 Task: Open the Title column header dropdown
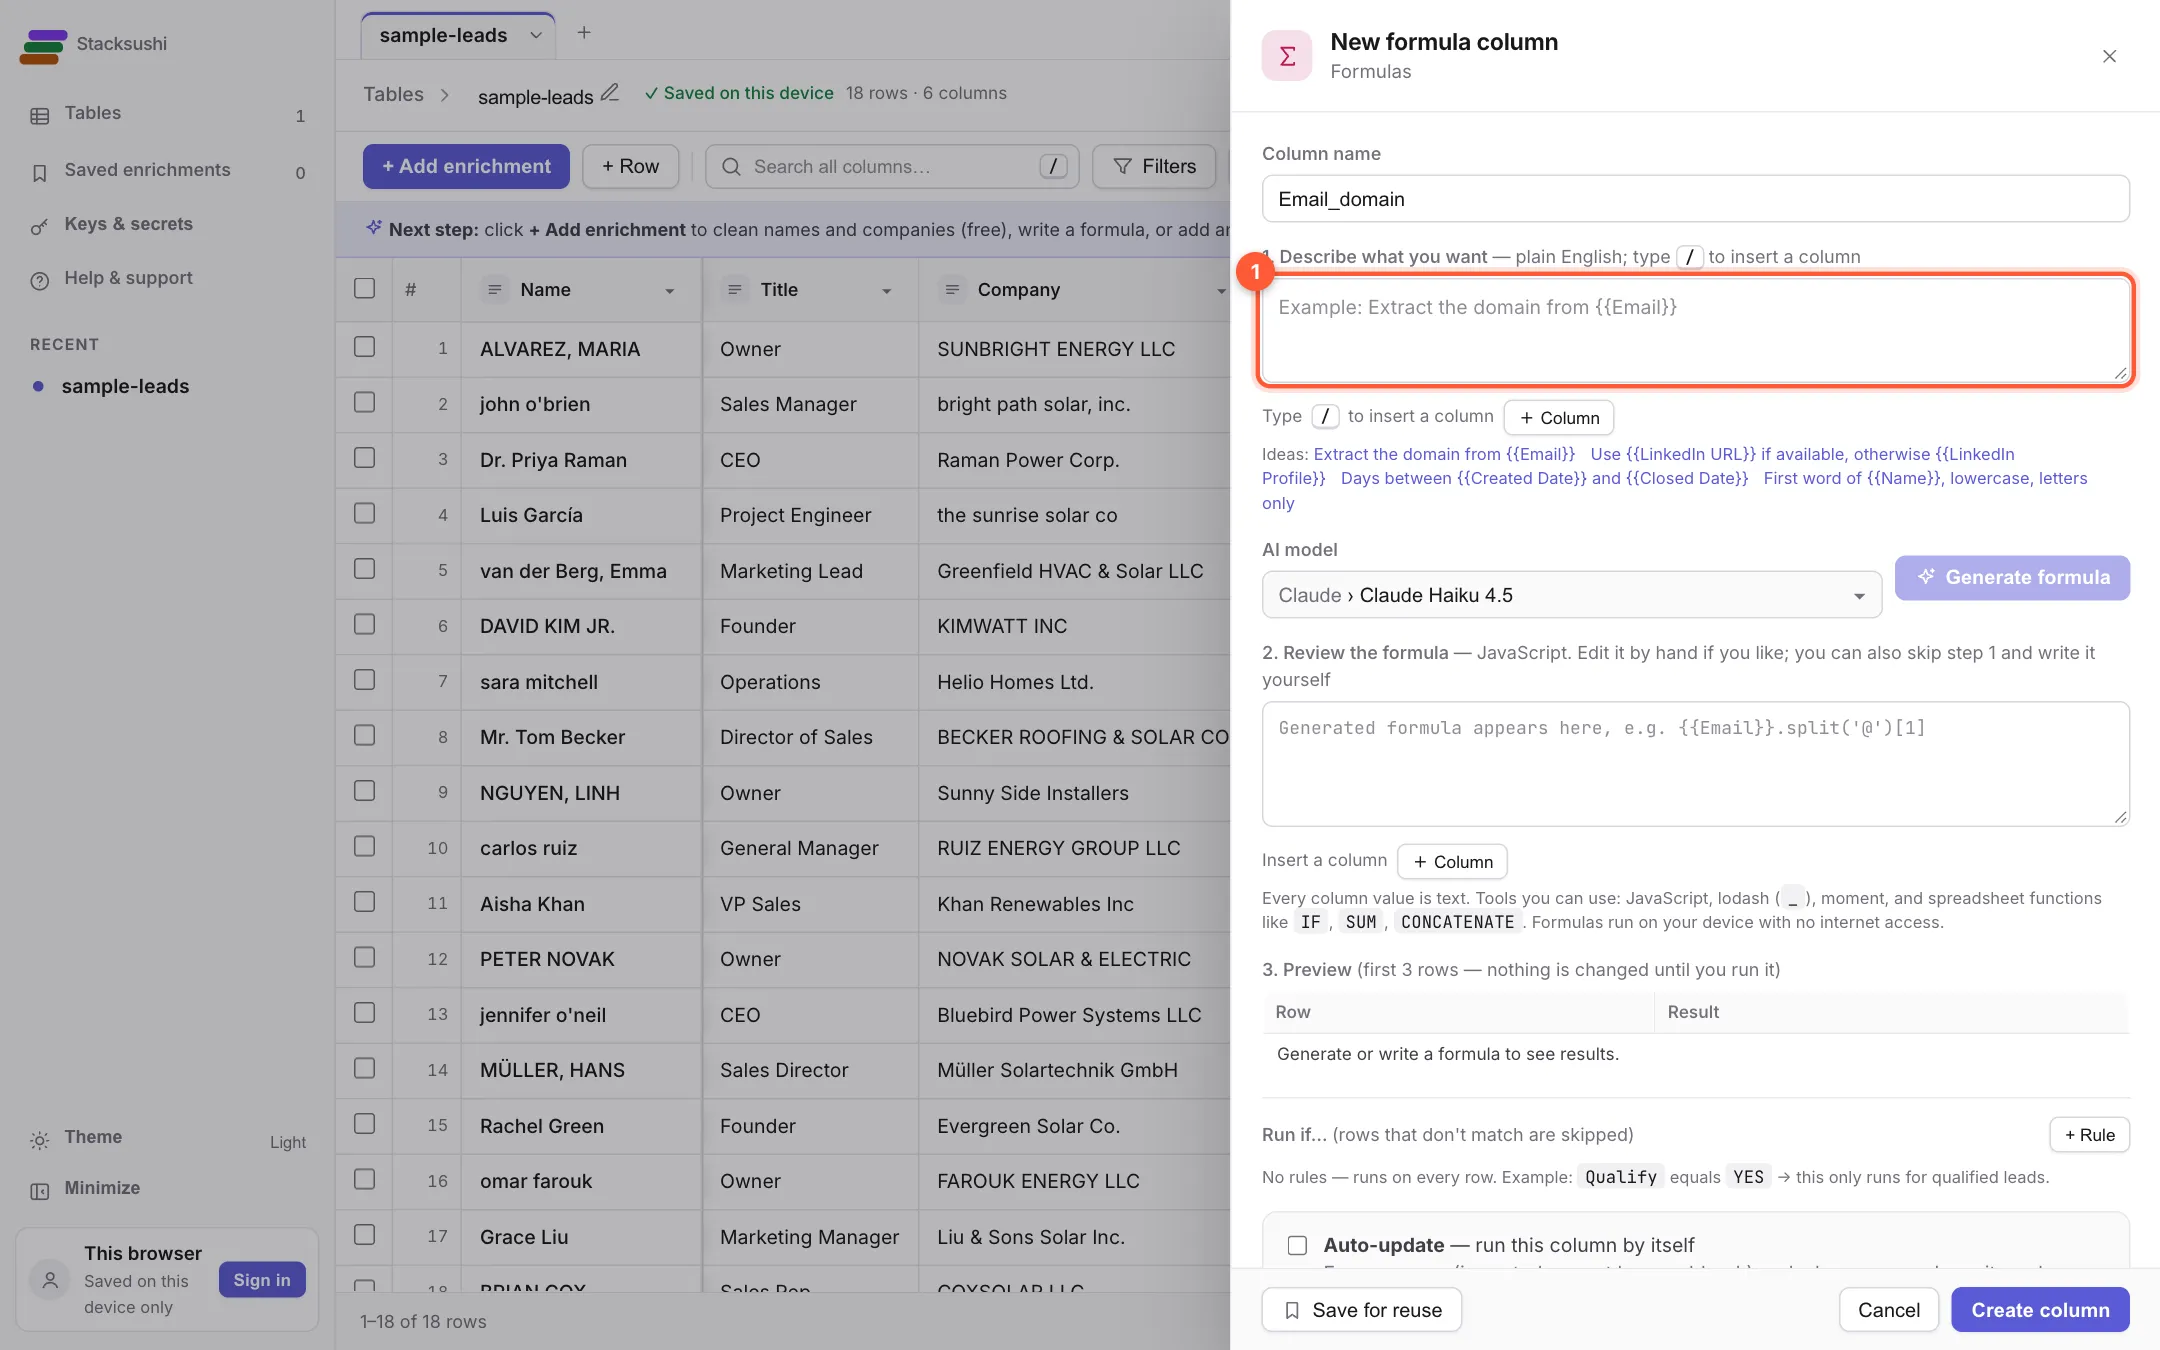[886, 291]
